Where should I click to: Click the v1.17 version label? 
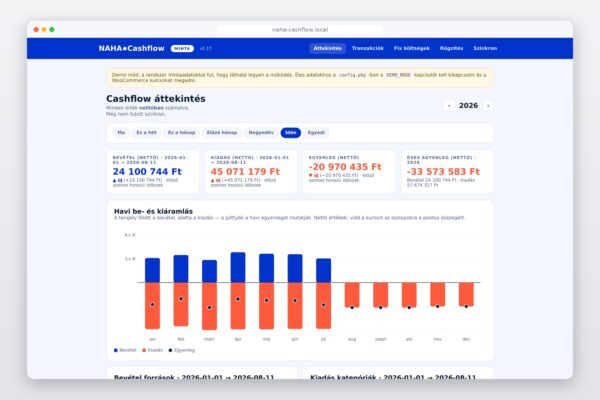point(205,49)
